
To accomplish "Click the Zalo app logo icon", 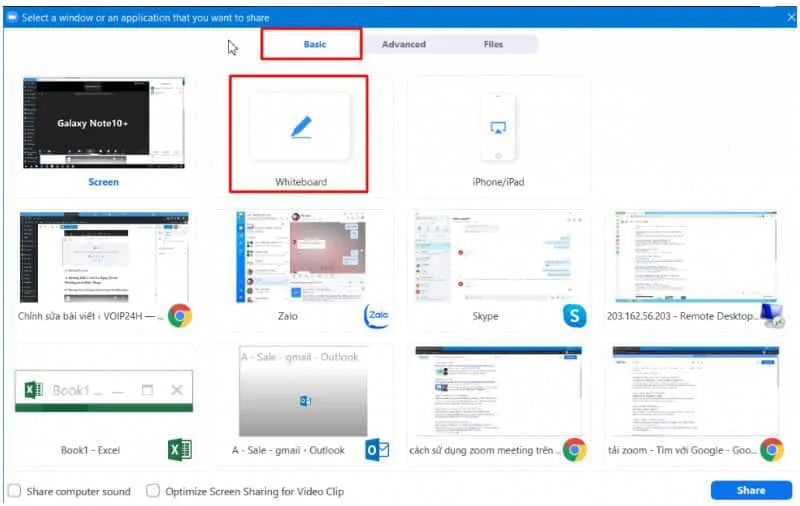I will [377, 316].
